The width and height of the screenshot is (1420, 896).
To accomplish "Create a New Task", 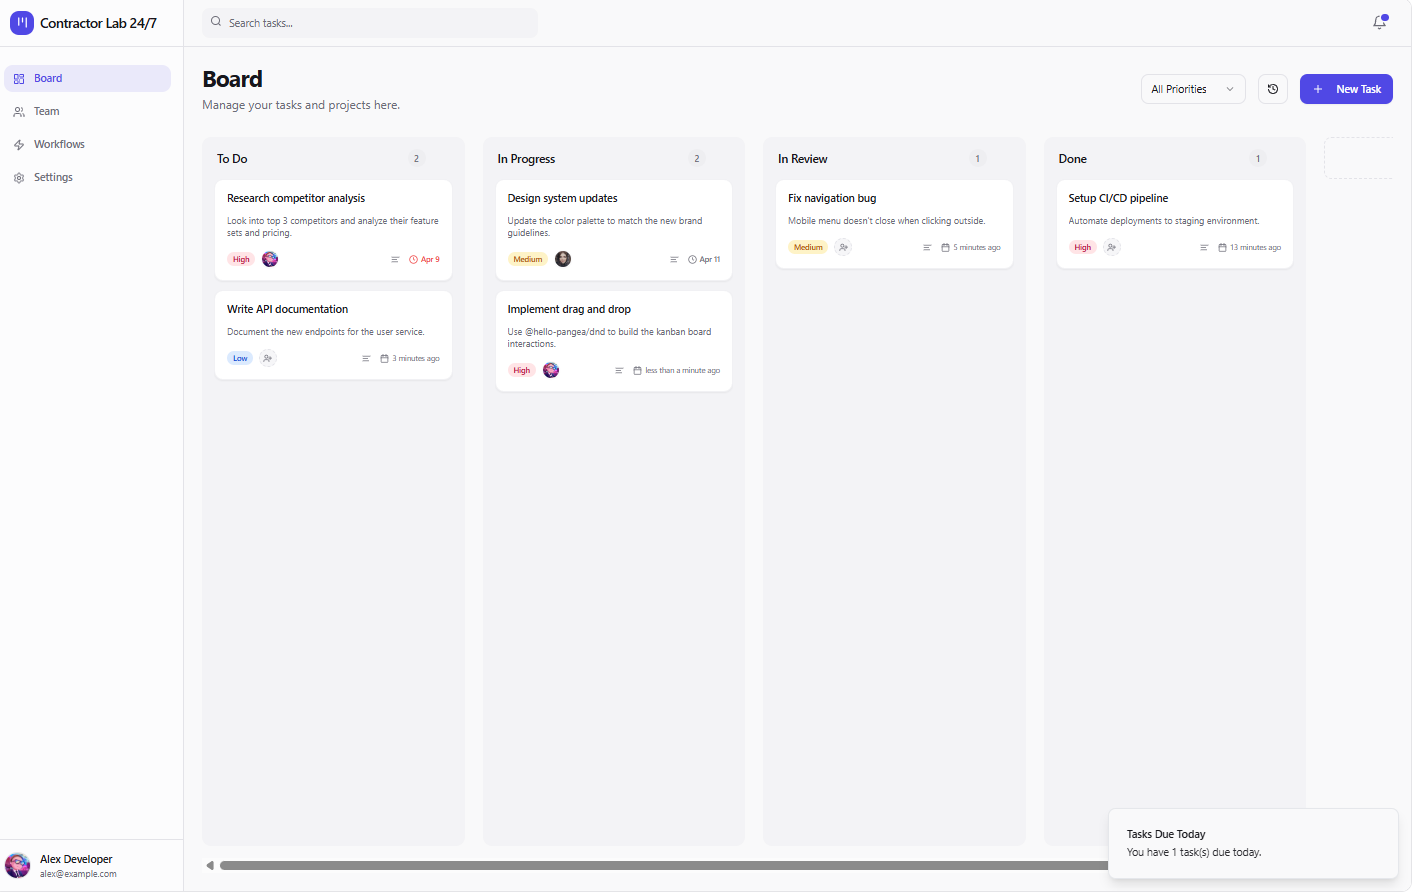I will (x=1345, y=89).
